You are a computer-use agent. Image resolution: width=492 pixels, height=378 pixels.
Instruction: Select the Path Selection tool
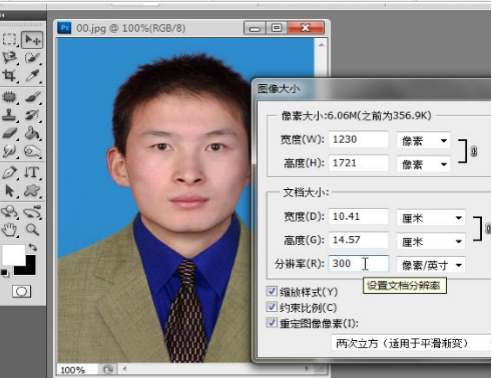pos(9,191)
